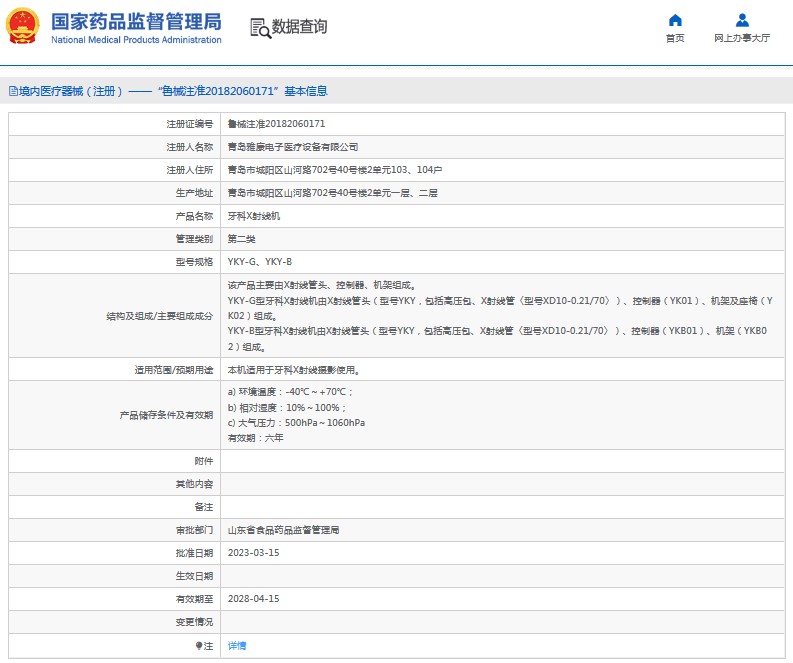The width and height of the screenshot is (793, 663).
Task: Select intended use text 本机适用于牙科X射线摄影使用
Action: (293, 370)
